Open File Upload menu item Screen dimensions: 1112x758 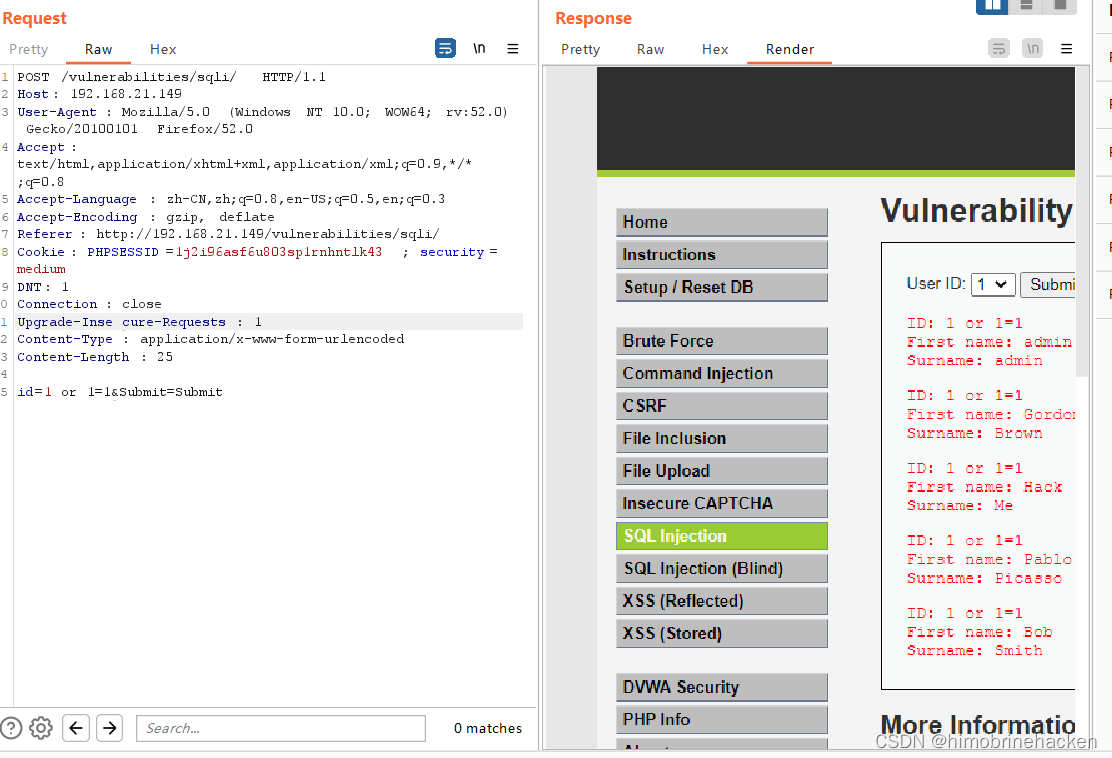(x=722, y=471)
